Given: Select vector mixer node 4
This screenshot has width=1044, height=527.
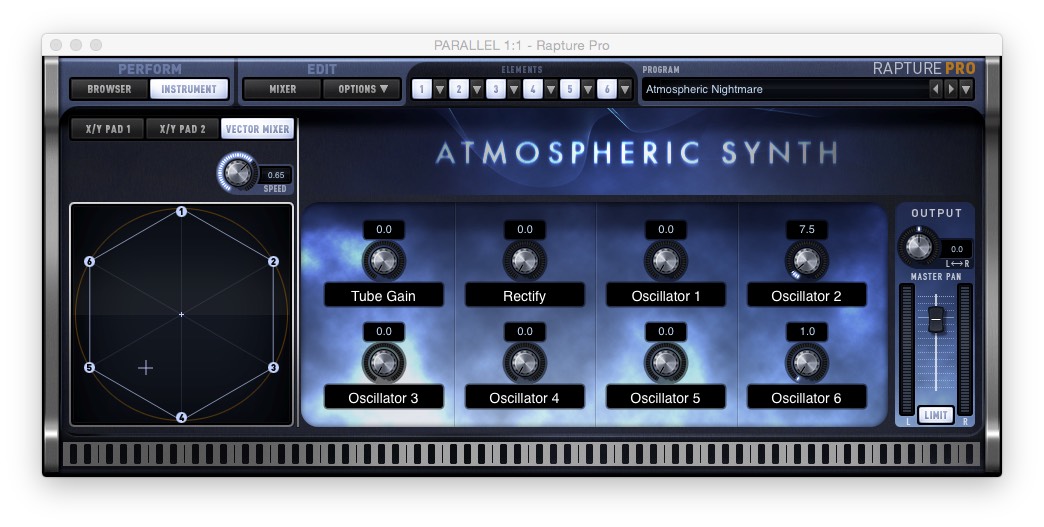Looking at the screenshot, I should point(181,417).
